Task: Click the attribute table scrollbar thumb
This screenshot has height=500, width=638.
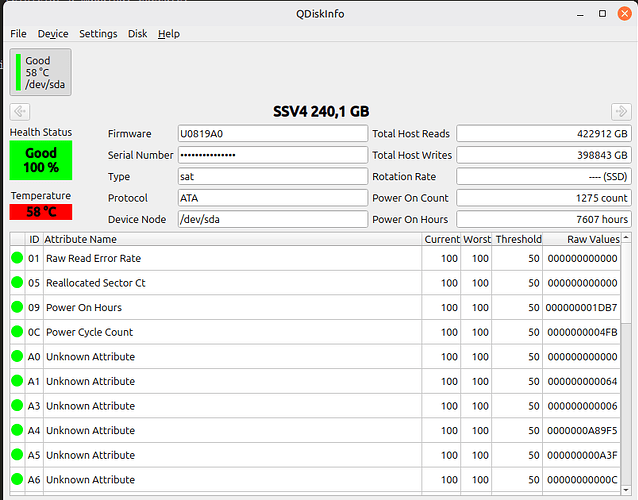Action: pos(626,283)
